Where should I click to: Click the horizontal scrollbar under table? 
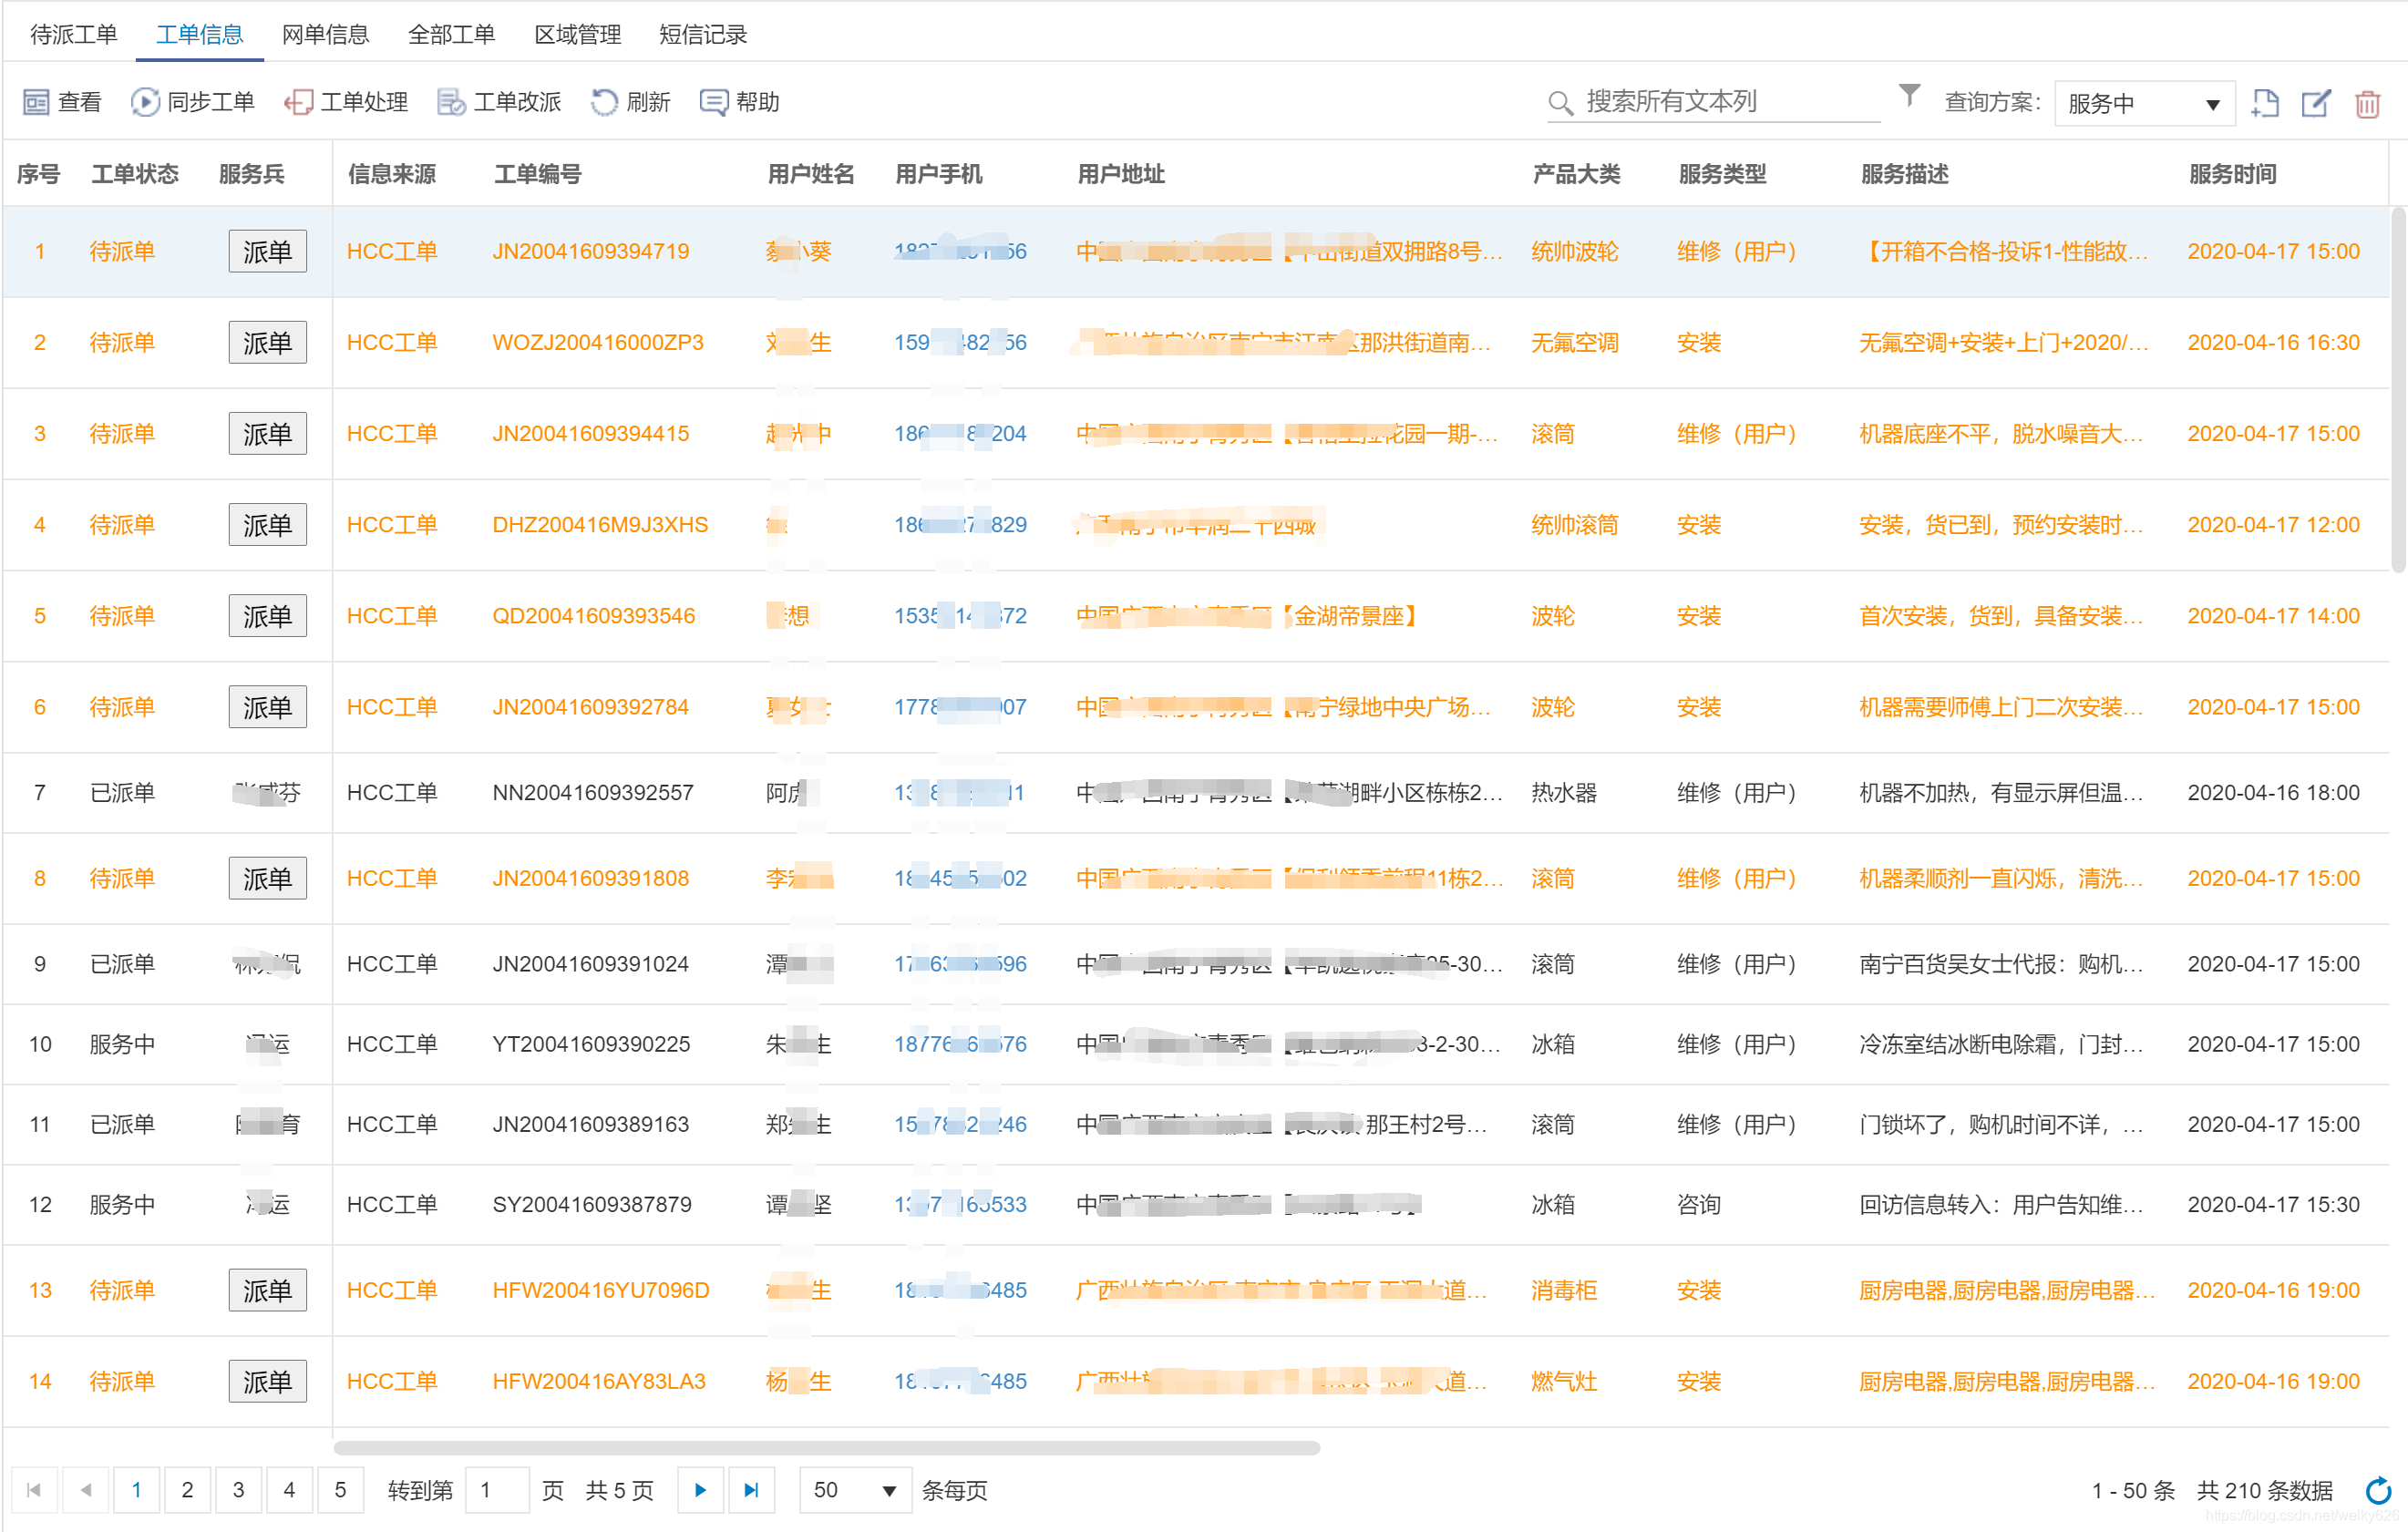pos(826,1448)
